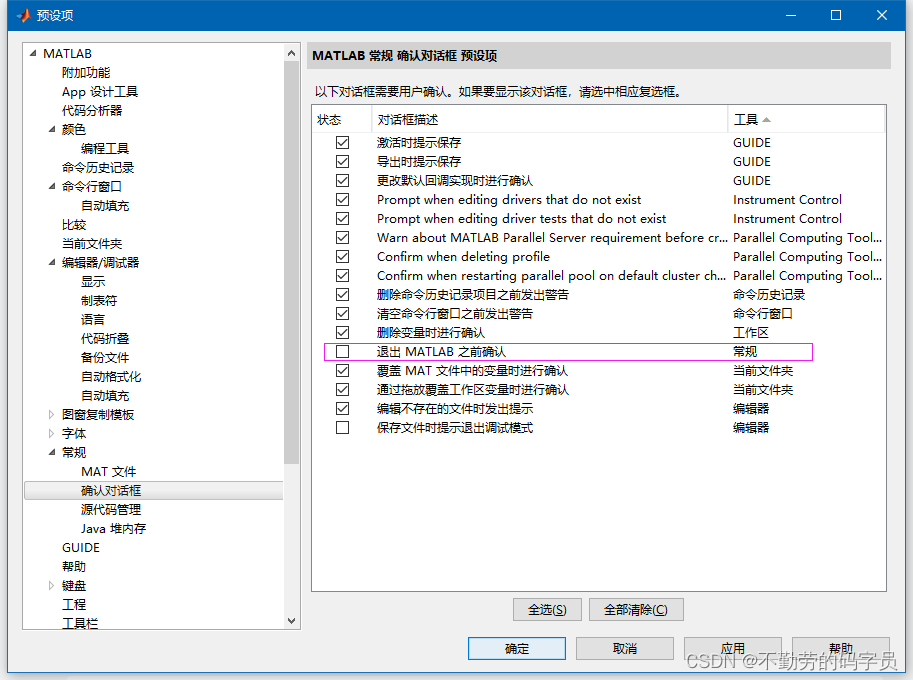The height and width of the screenshot is (680, 913).
Task: Open Java 堆内存 preferences
Action: (114, 529)
